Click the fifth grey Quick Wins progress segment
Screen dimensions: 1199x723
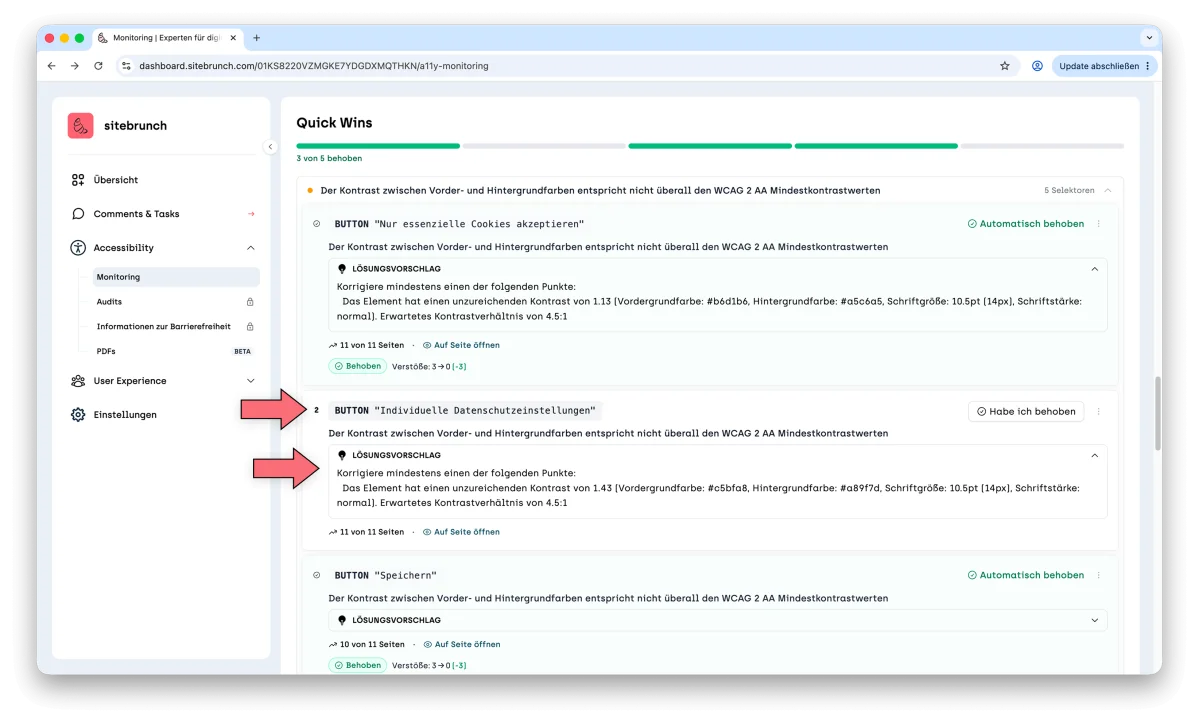click(x=1042, y=146)
